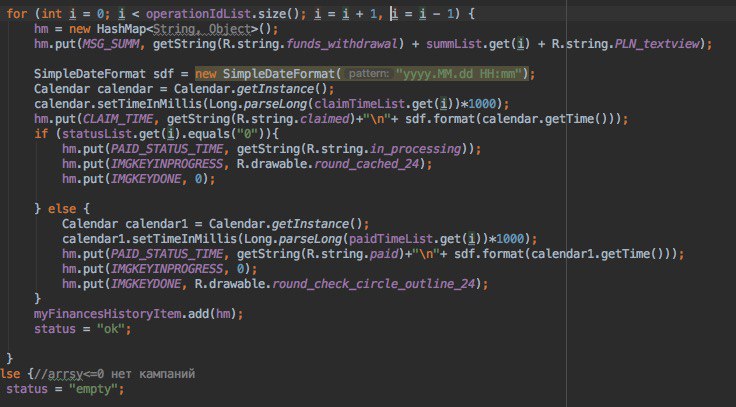Viewport: 736px width, 407px height.
Task: Click 'PLN_textview' string resource
Action: [657, 44]
